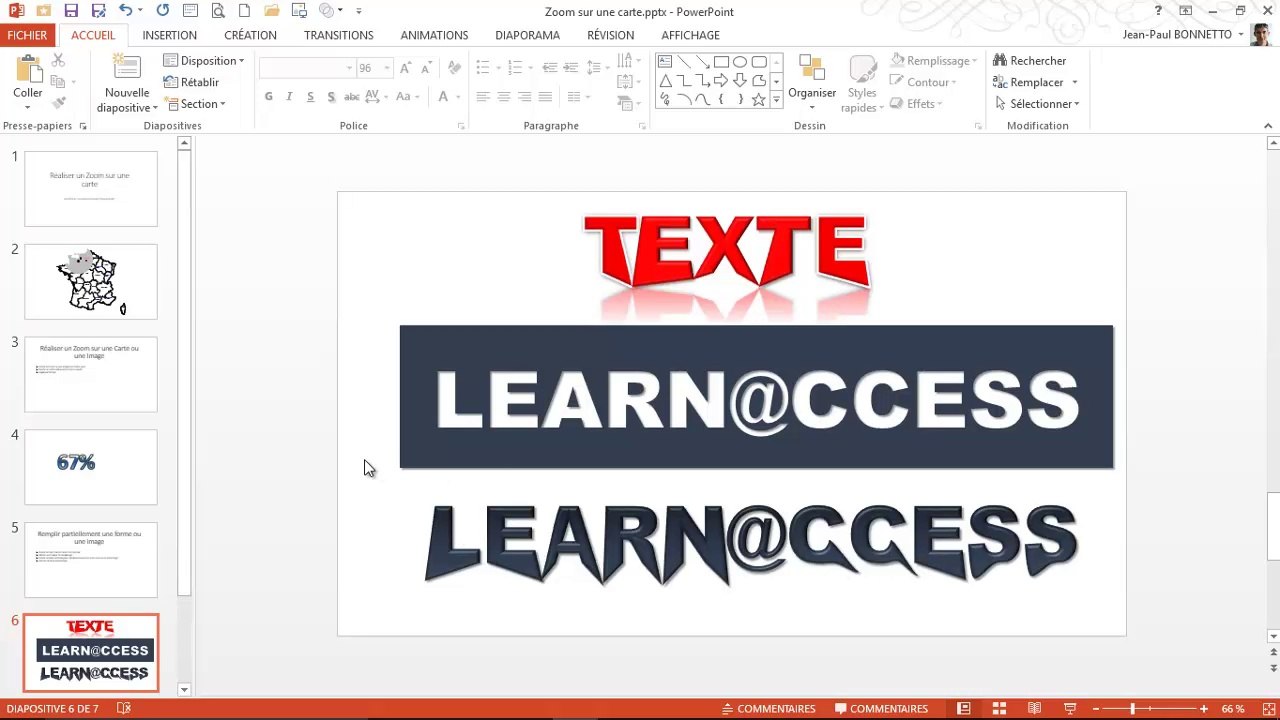Image resolution: width=1280 pixels, height=720 pixels.
Task: Add a Nouvelle diapositive
Action: [126, 84]
